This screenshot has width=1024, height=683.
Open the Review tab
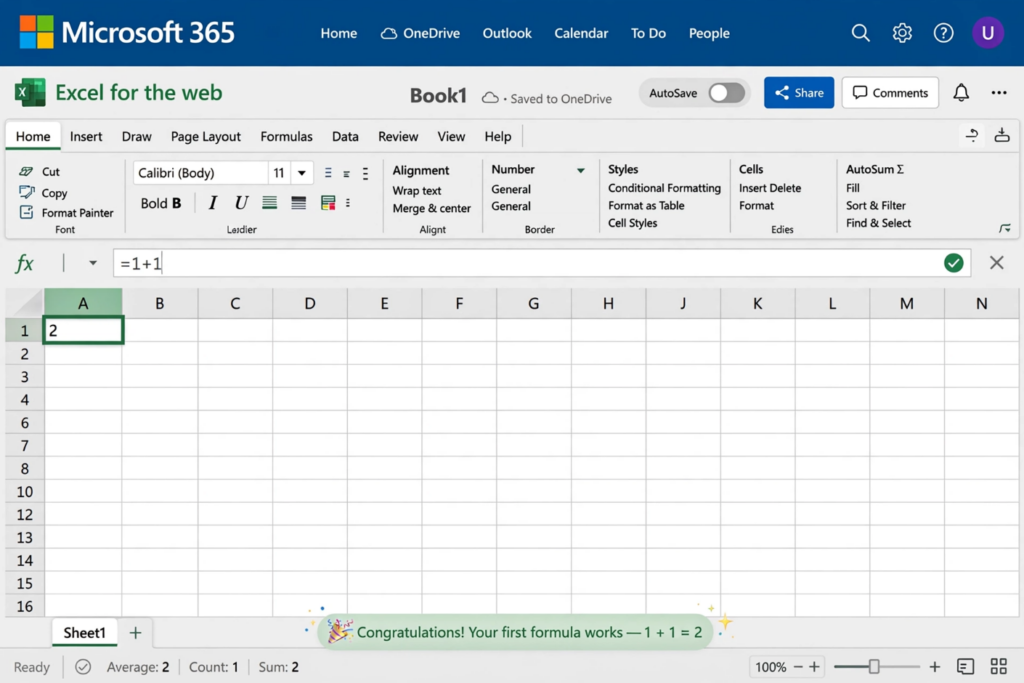[x=398, y=136]
